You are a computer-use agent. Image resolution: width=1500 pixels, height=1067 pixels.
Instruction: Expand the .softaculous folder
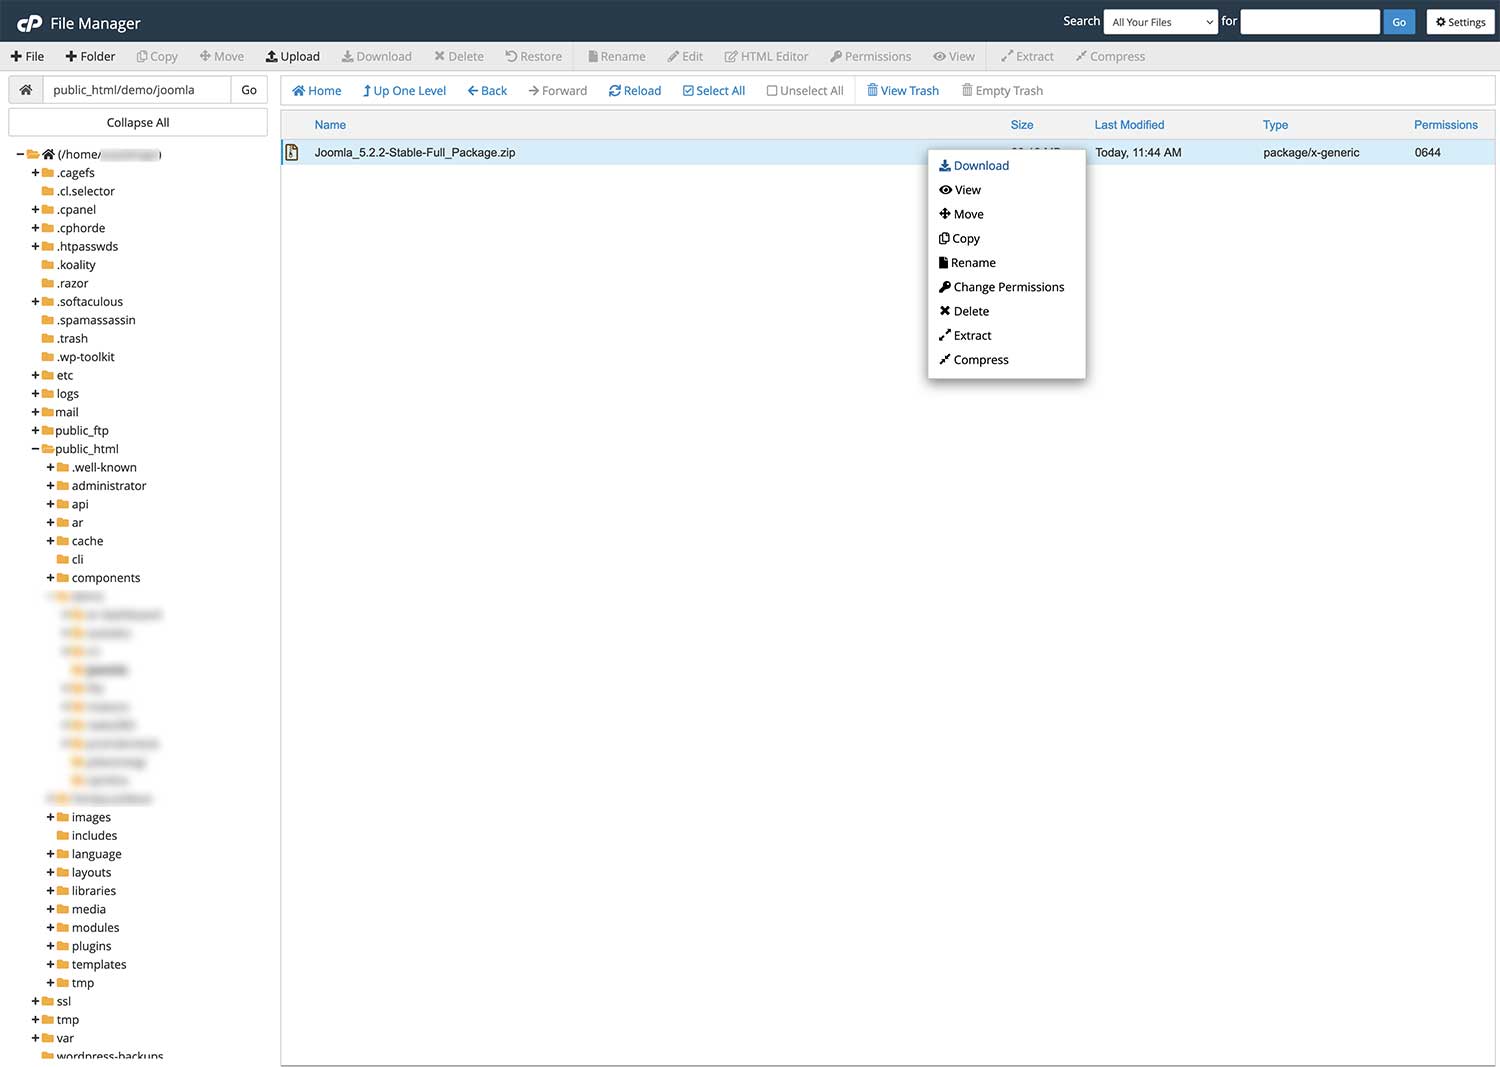[x=35, y=302]
